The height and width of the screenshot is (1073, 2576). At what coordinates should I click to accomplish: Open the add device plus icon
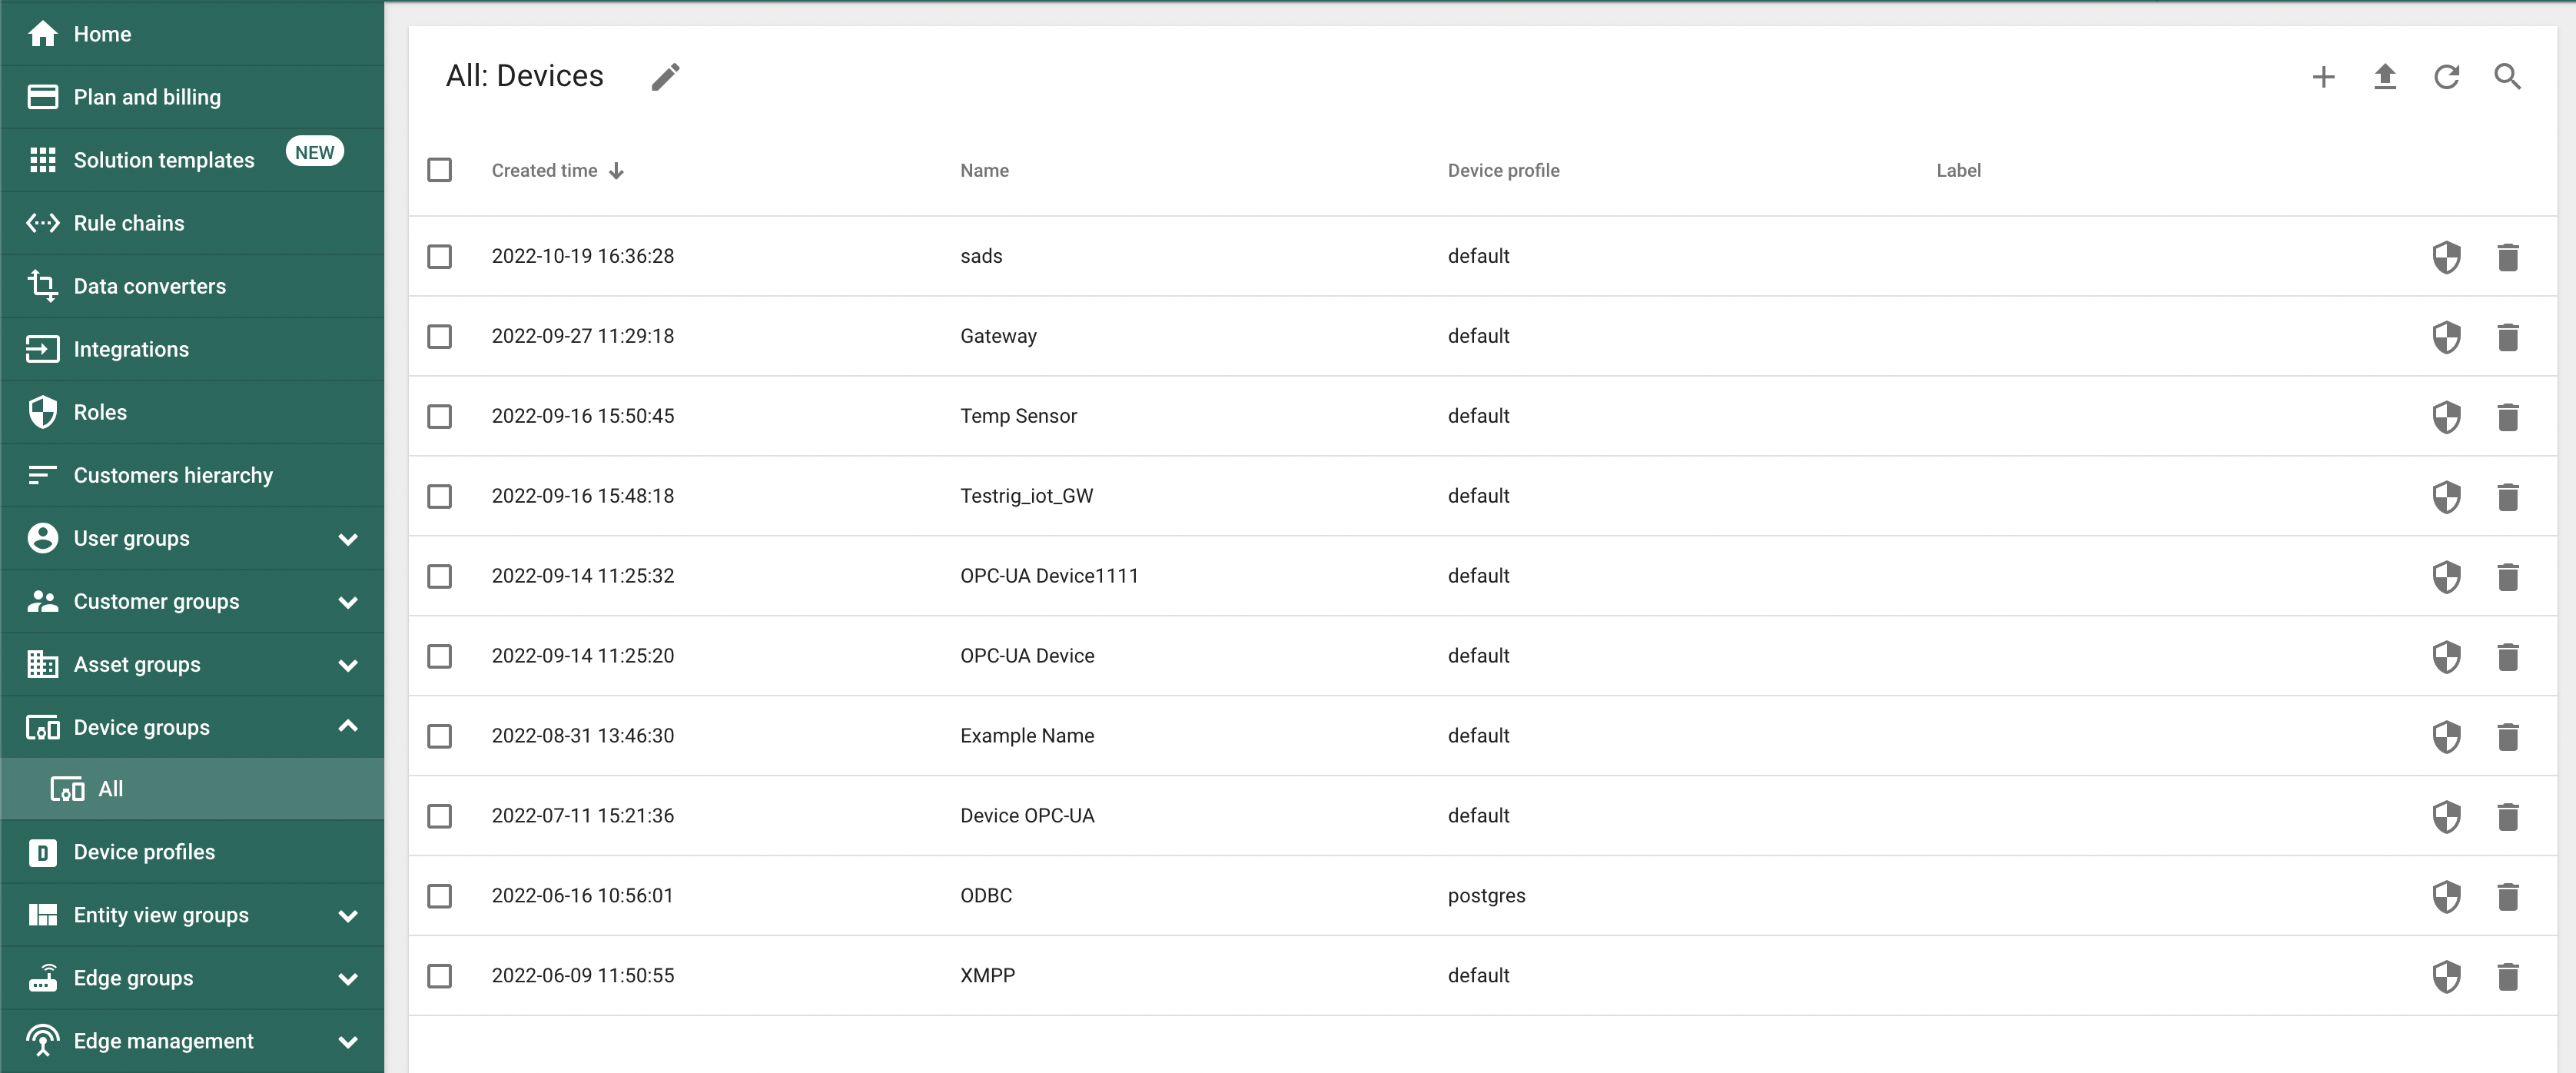pyautogui.click(x=2323, y=76)
